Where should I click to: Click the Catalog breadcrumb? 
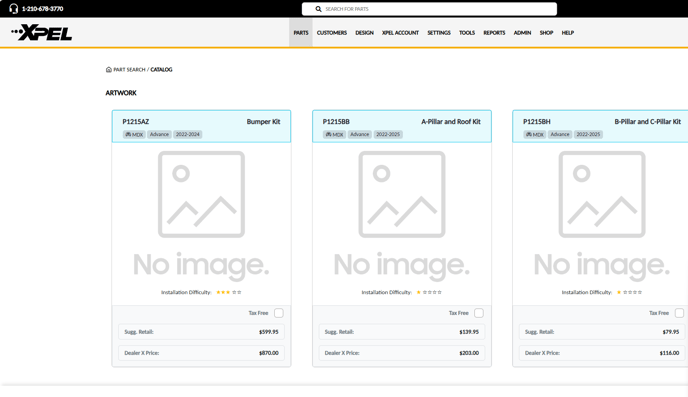click(x=161, y=69)
